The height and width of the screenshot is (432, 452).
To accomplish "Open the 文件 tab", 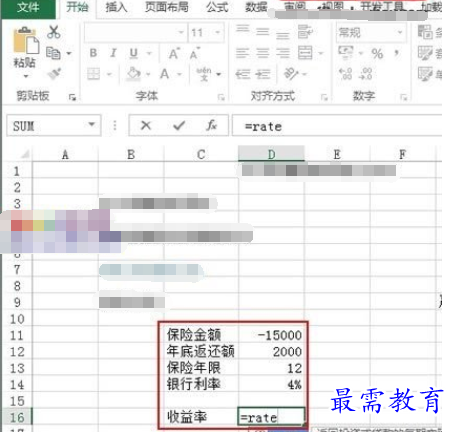I will pyautogui.click(x=28, y=7).
